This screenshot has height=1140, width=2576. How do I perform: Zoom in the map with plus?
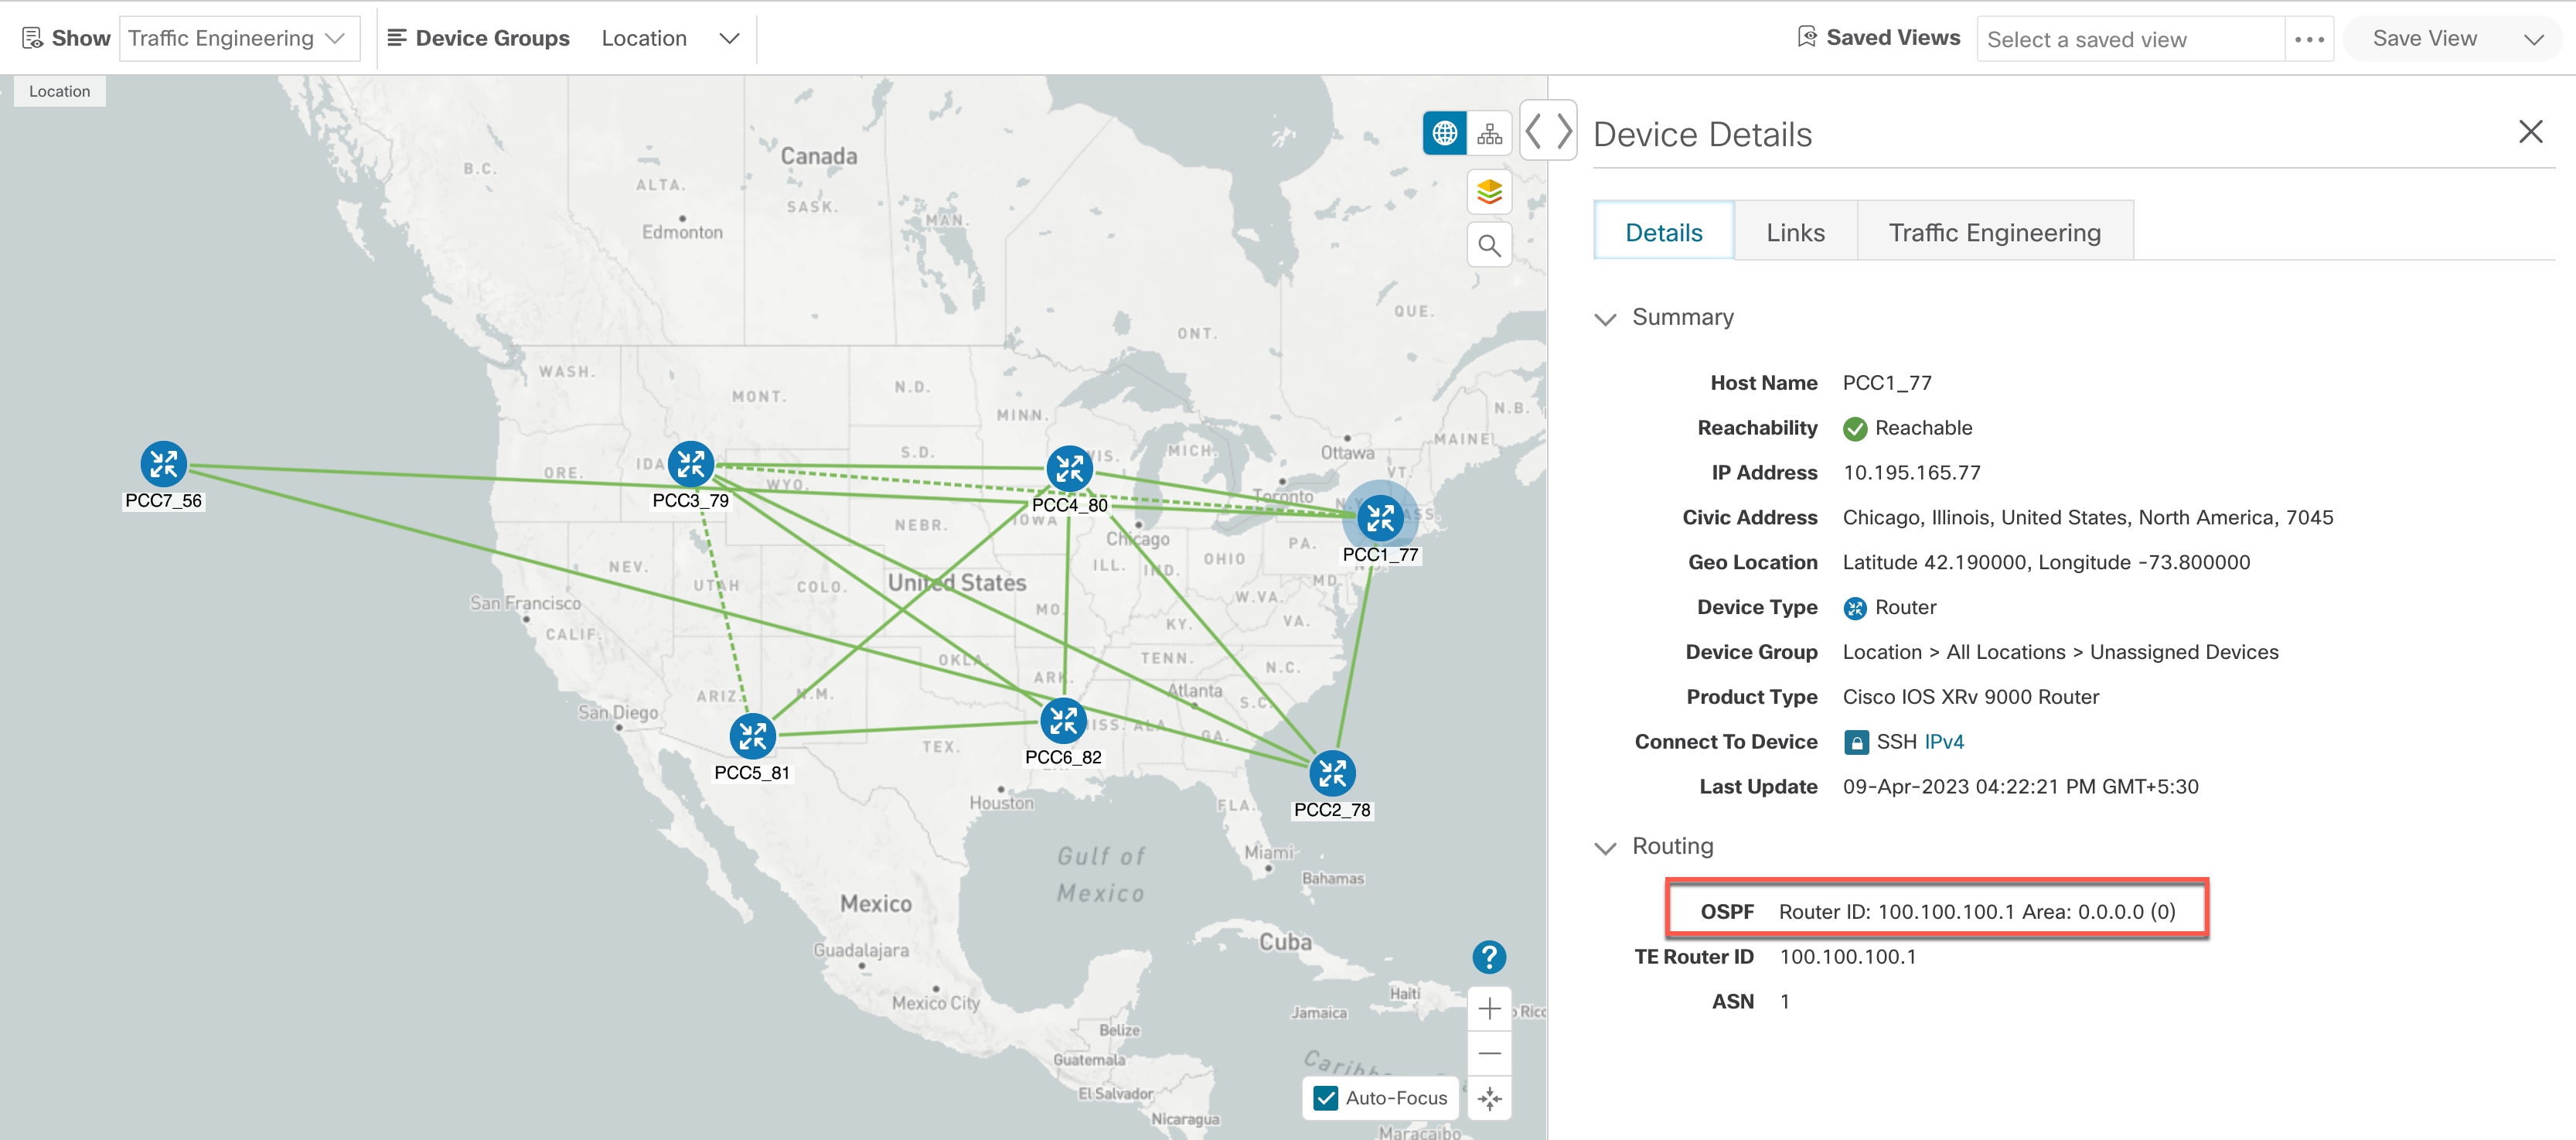[x=1489, y=1008]
